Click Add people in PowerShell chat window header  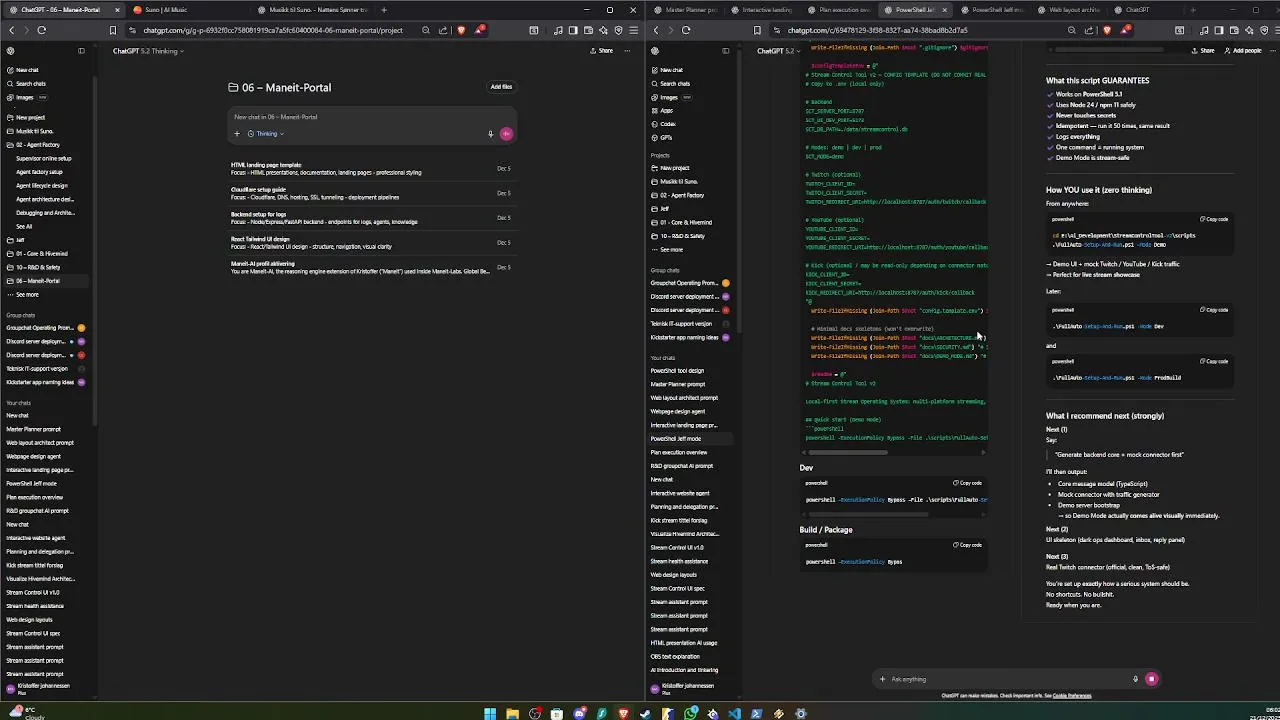1243,51
